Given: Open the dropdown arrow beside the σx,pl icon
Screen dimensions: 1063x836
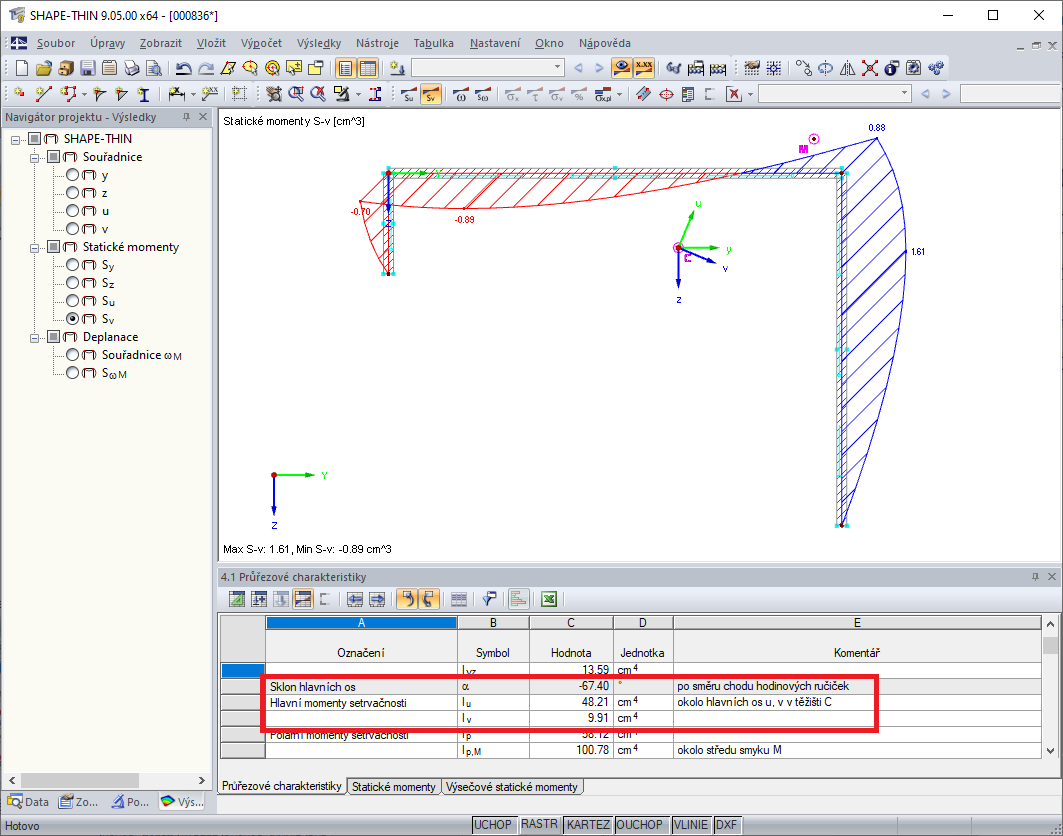Looking at the screenshot, I should point(619,95).
